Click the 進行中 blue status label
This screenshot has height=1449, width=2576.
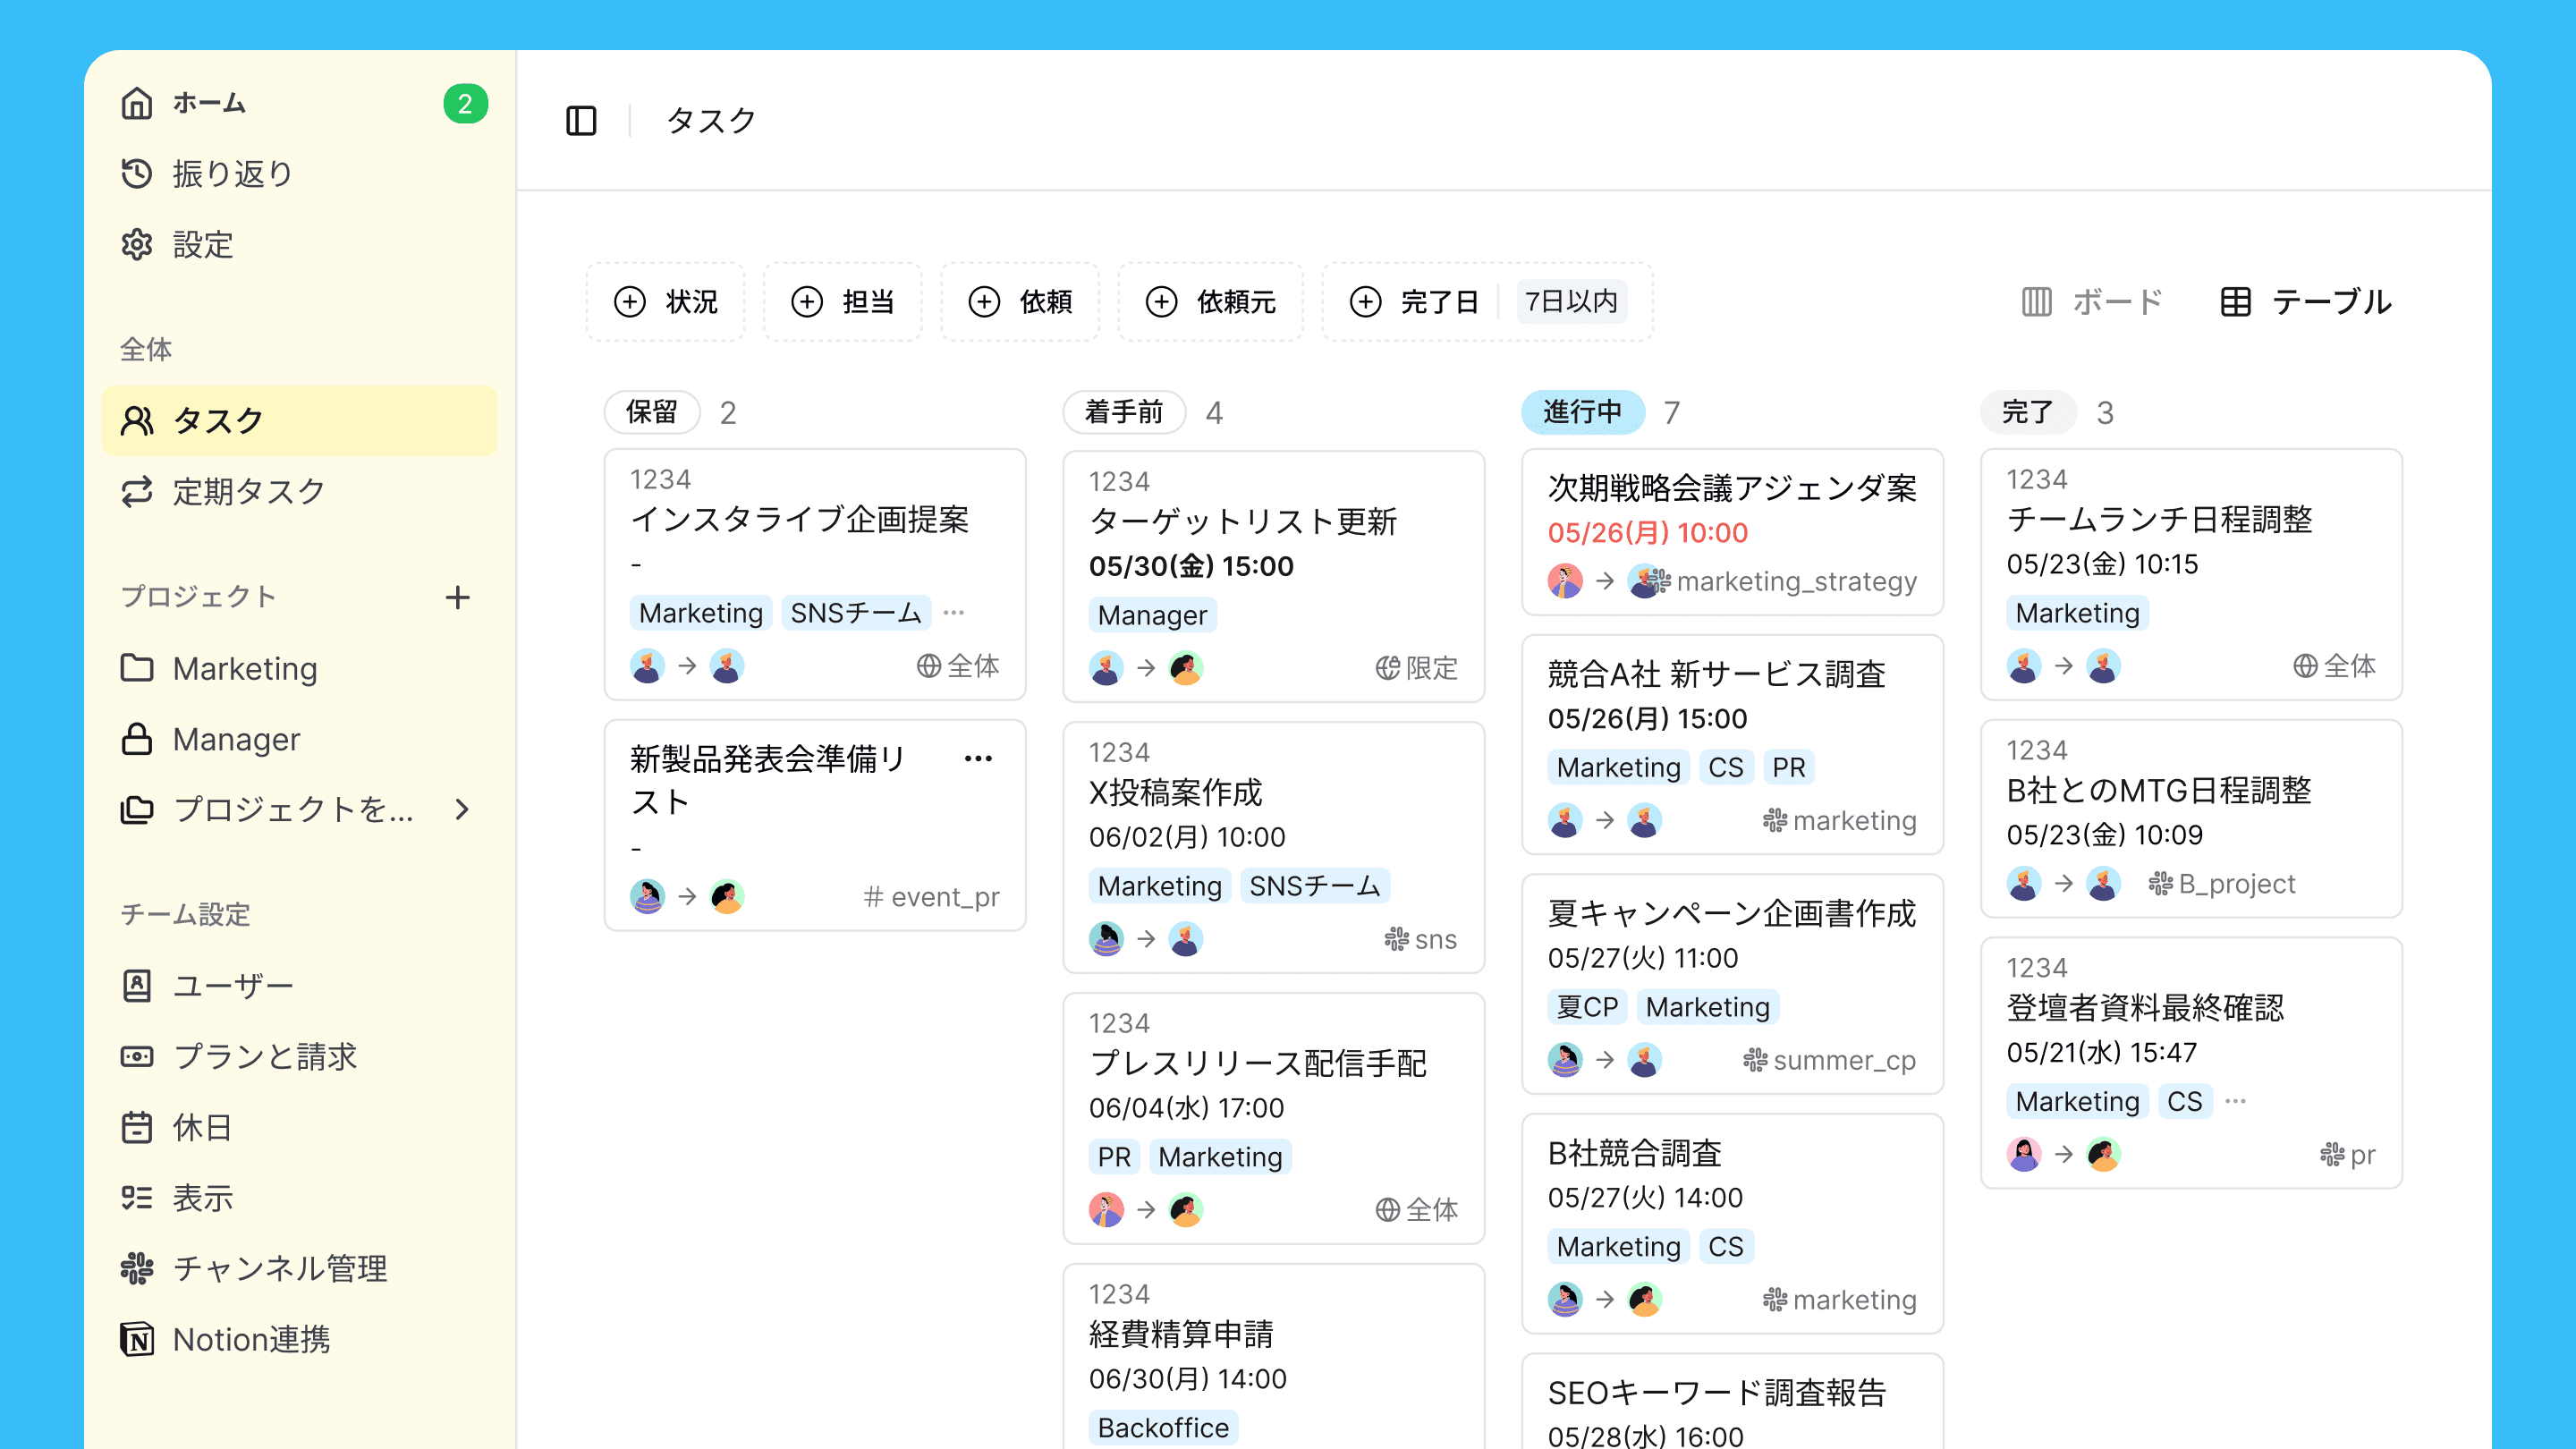click(1582, 412)
